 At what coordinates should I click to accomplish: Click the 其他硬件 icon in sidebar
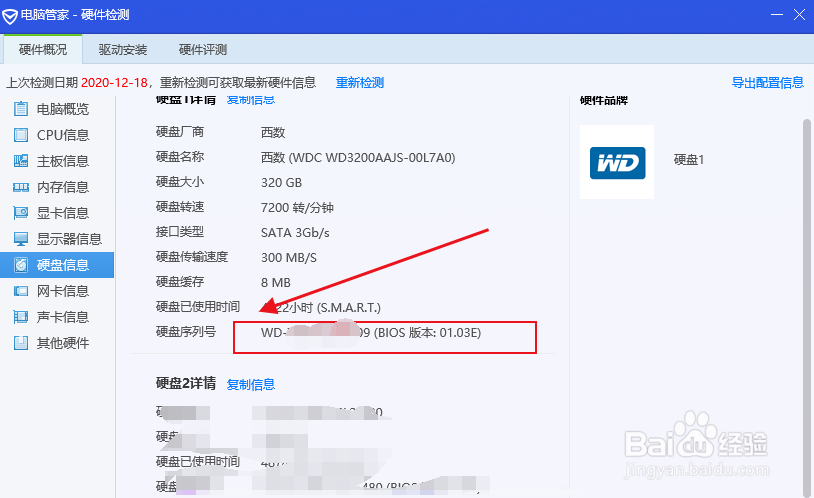click(x=21, y=343)
